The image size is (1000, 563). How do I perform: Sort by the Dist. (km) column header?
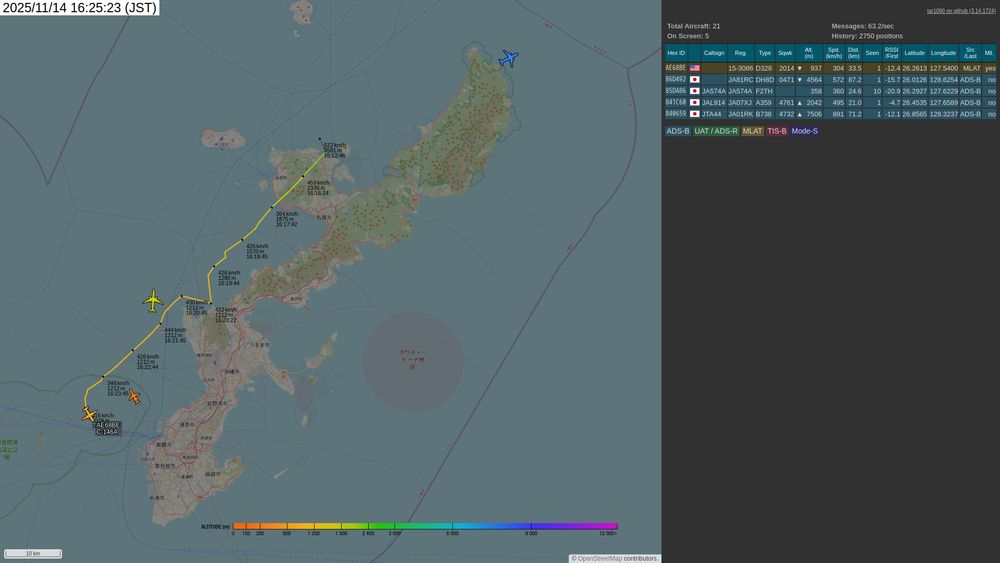pyautogui.click(x=853, y=53)
